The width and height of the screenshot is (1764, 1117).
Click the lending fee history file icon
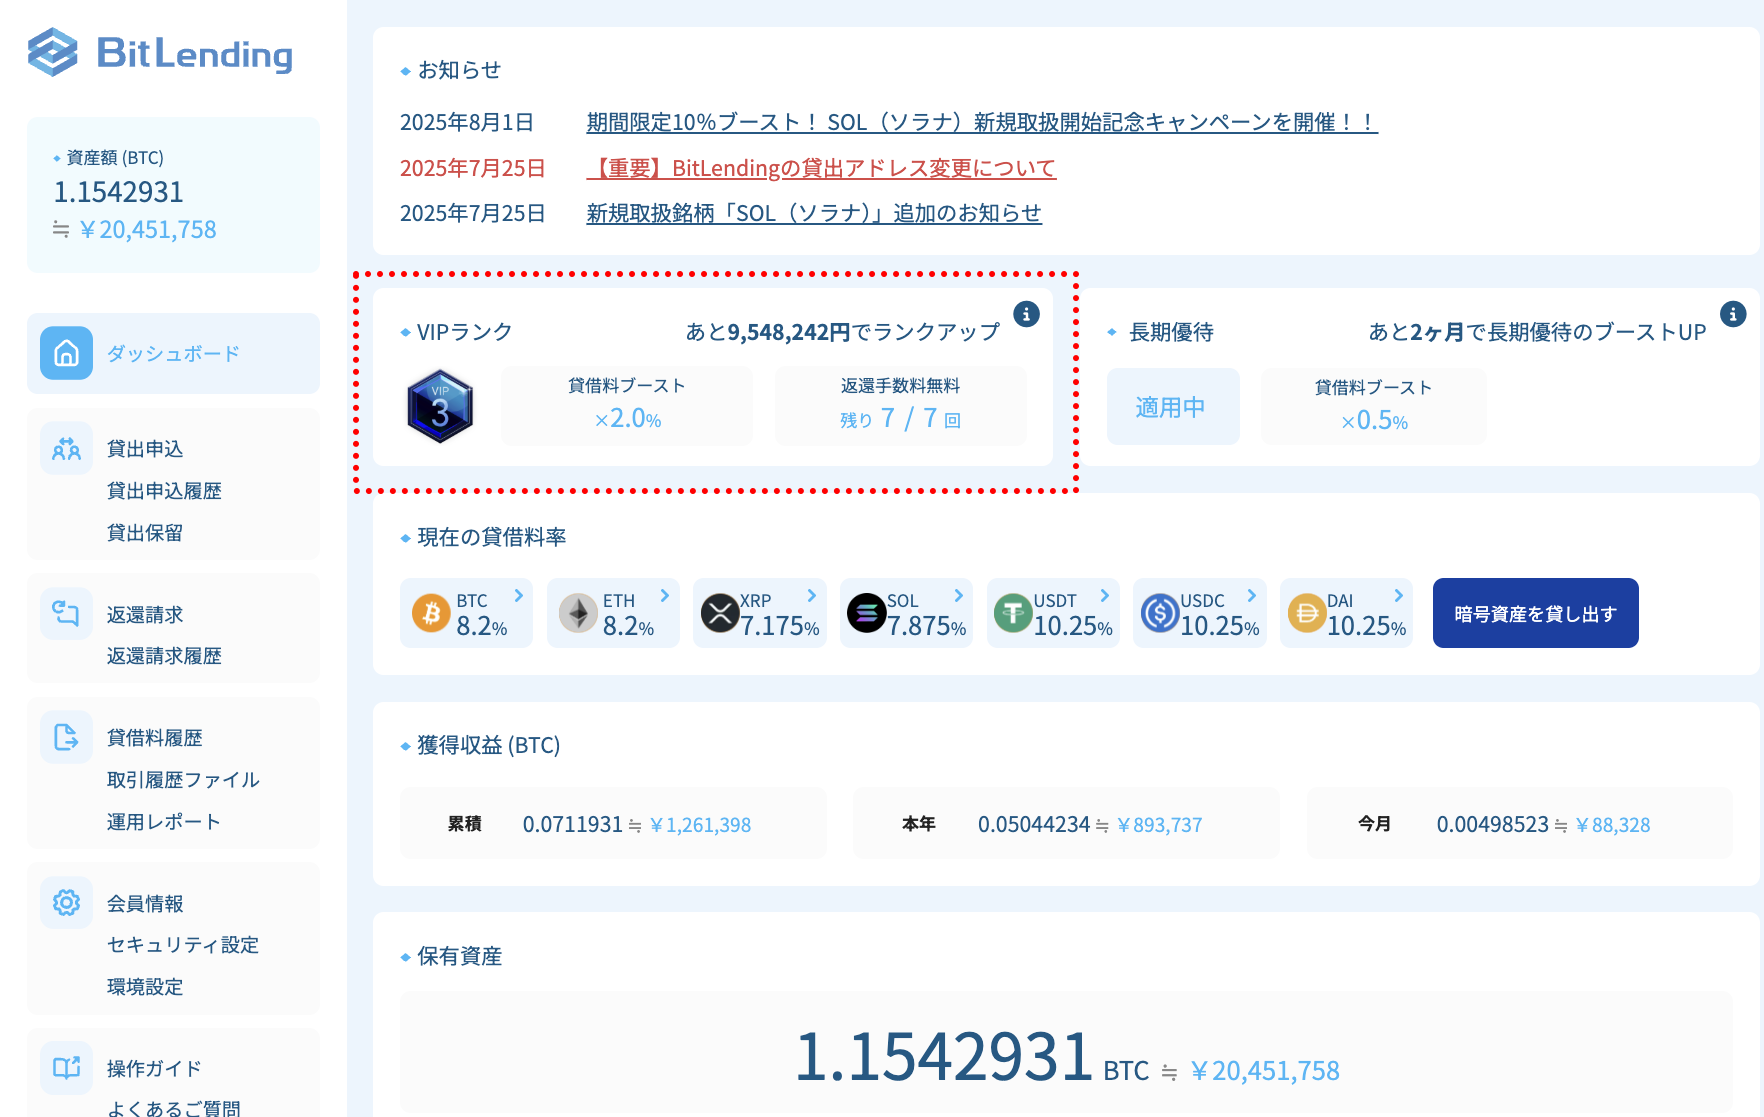tap(66, 737)
